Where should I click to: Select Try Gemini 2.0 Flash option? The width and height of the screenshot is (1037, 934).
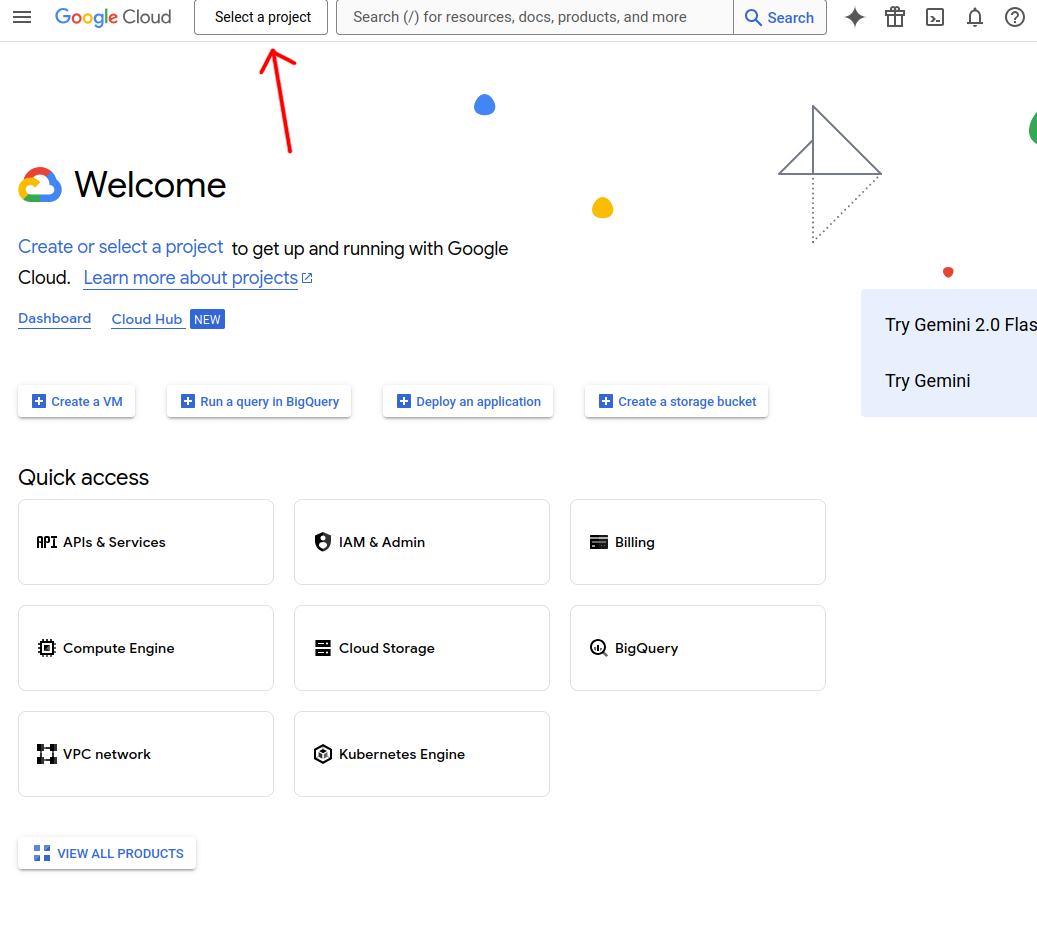[960, 325]
